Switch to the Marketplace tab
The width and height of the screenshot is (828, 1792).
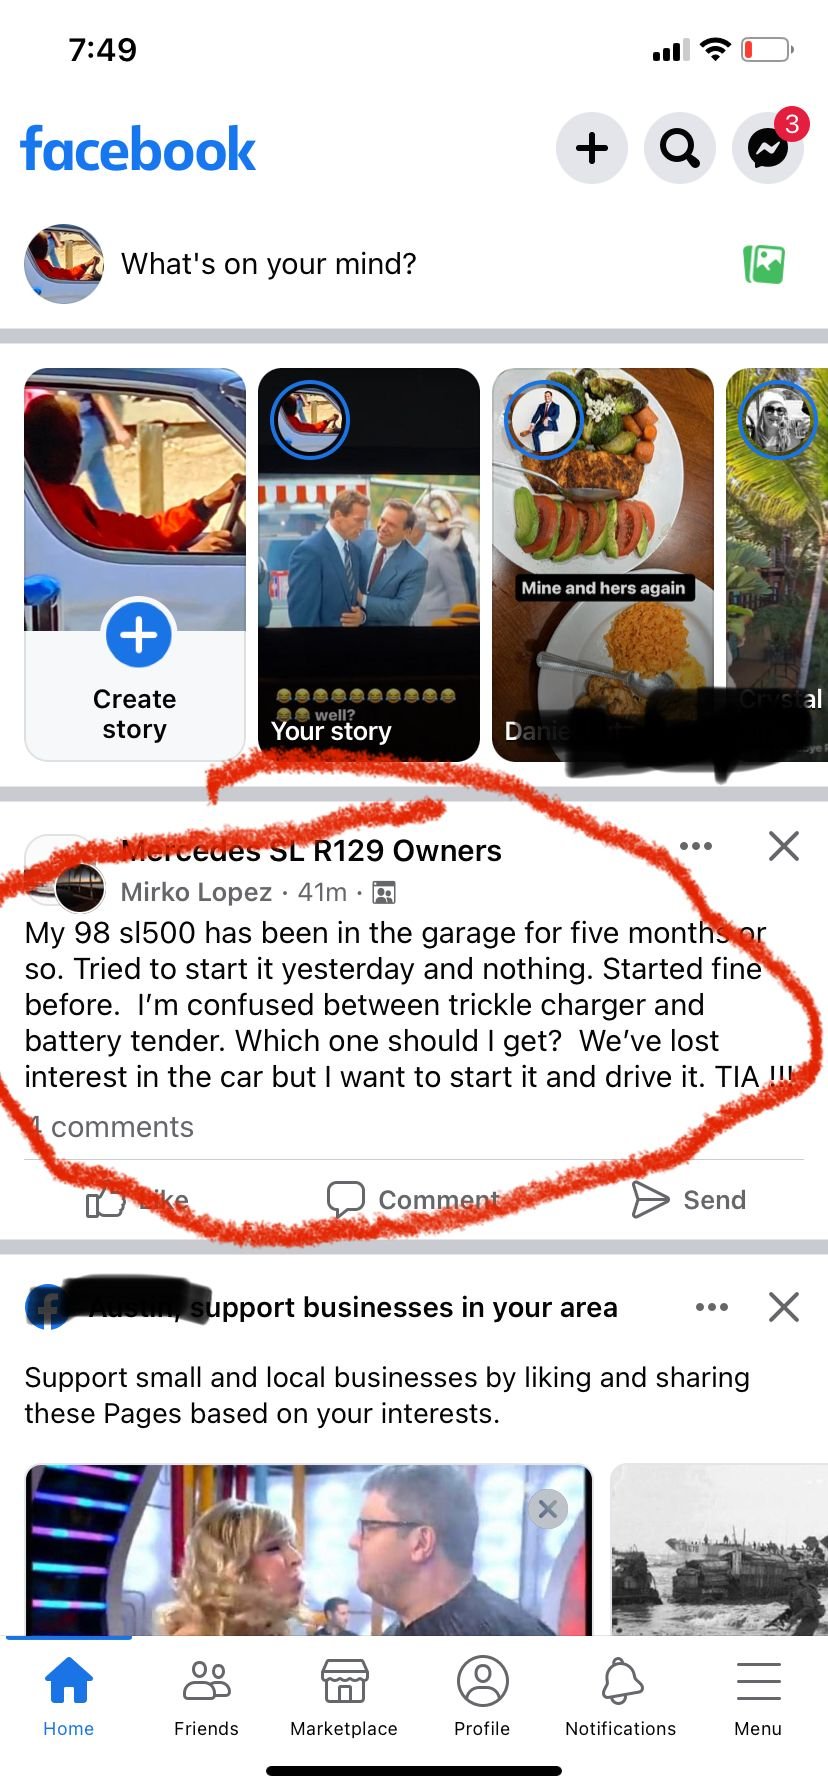click(344, 1698)
